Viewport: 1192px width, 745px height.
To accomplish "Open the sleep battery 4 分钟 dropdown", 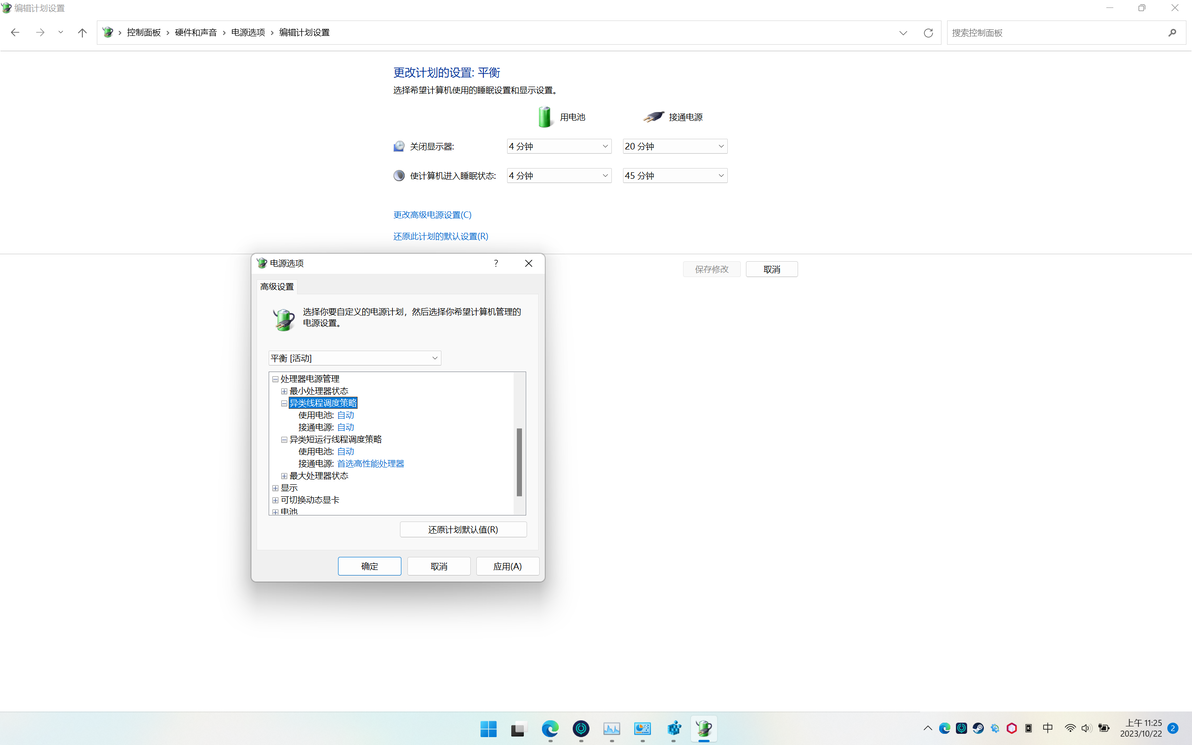I will 559,176.
